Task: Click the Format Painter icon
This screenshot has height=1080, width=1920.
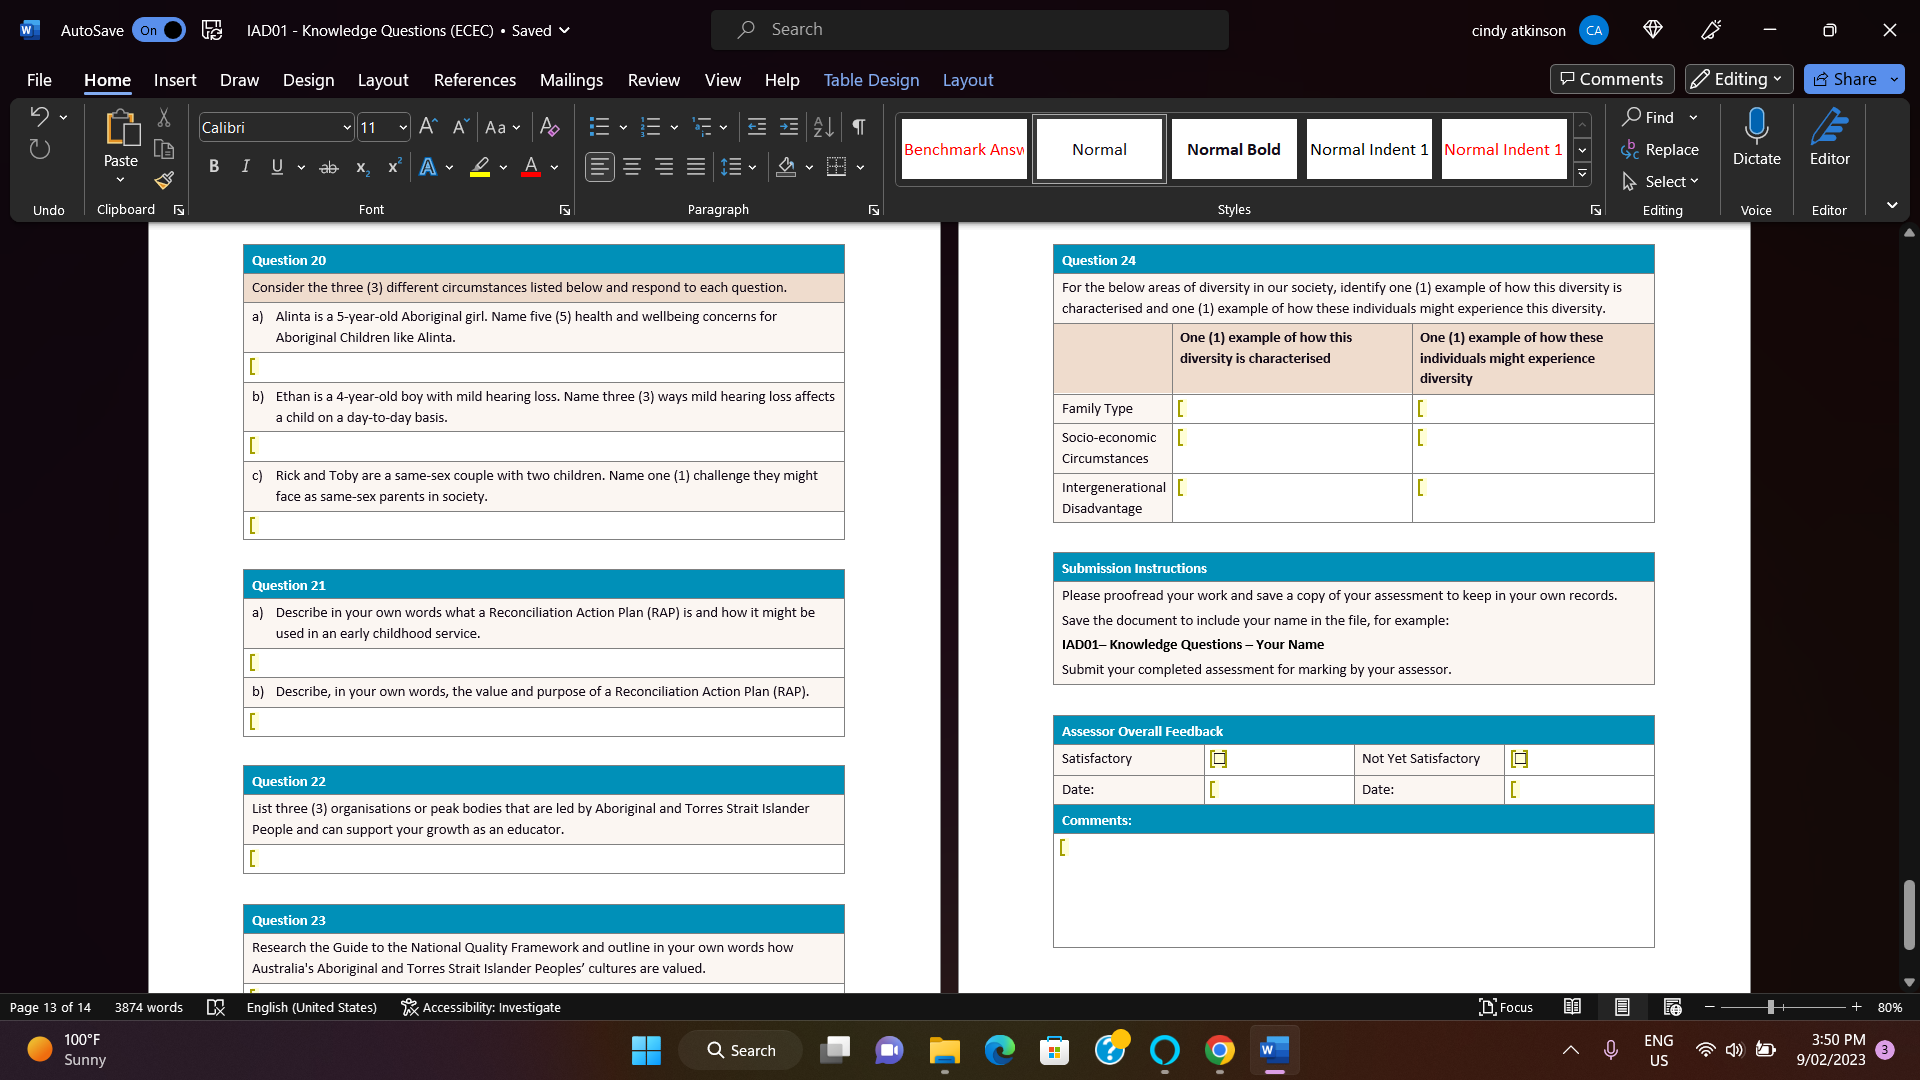Action: [x=164, y=181]
